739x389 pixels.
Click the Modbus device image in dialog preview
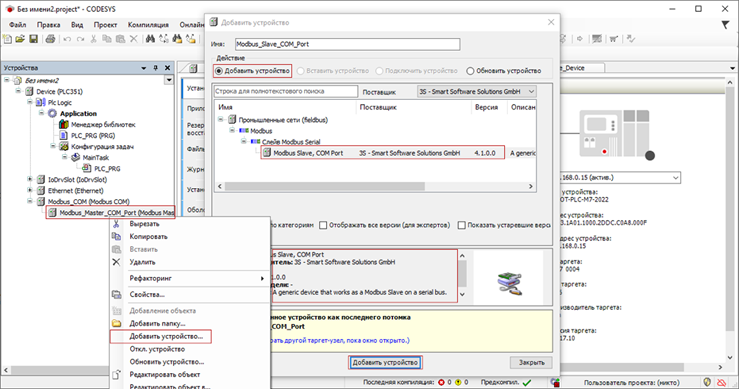coord(509,283)
